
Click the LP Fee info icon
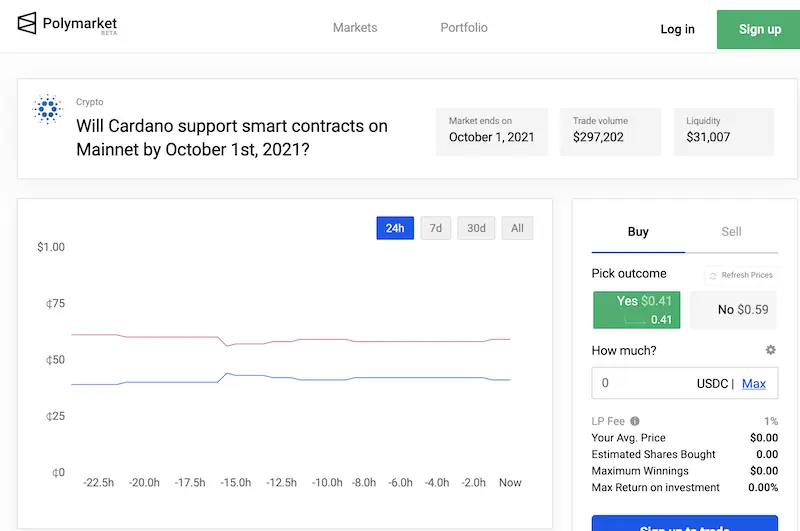pos(635,421)
